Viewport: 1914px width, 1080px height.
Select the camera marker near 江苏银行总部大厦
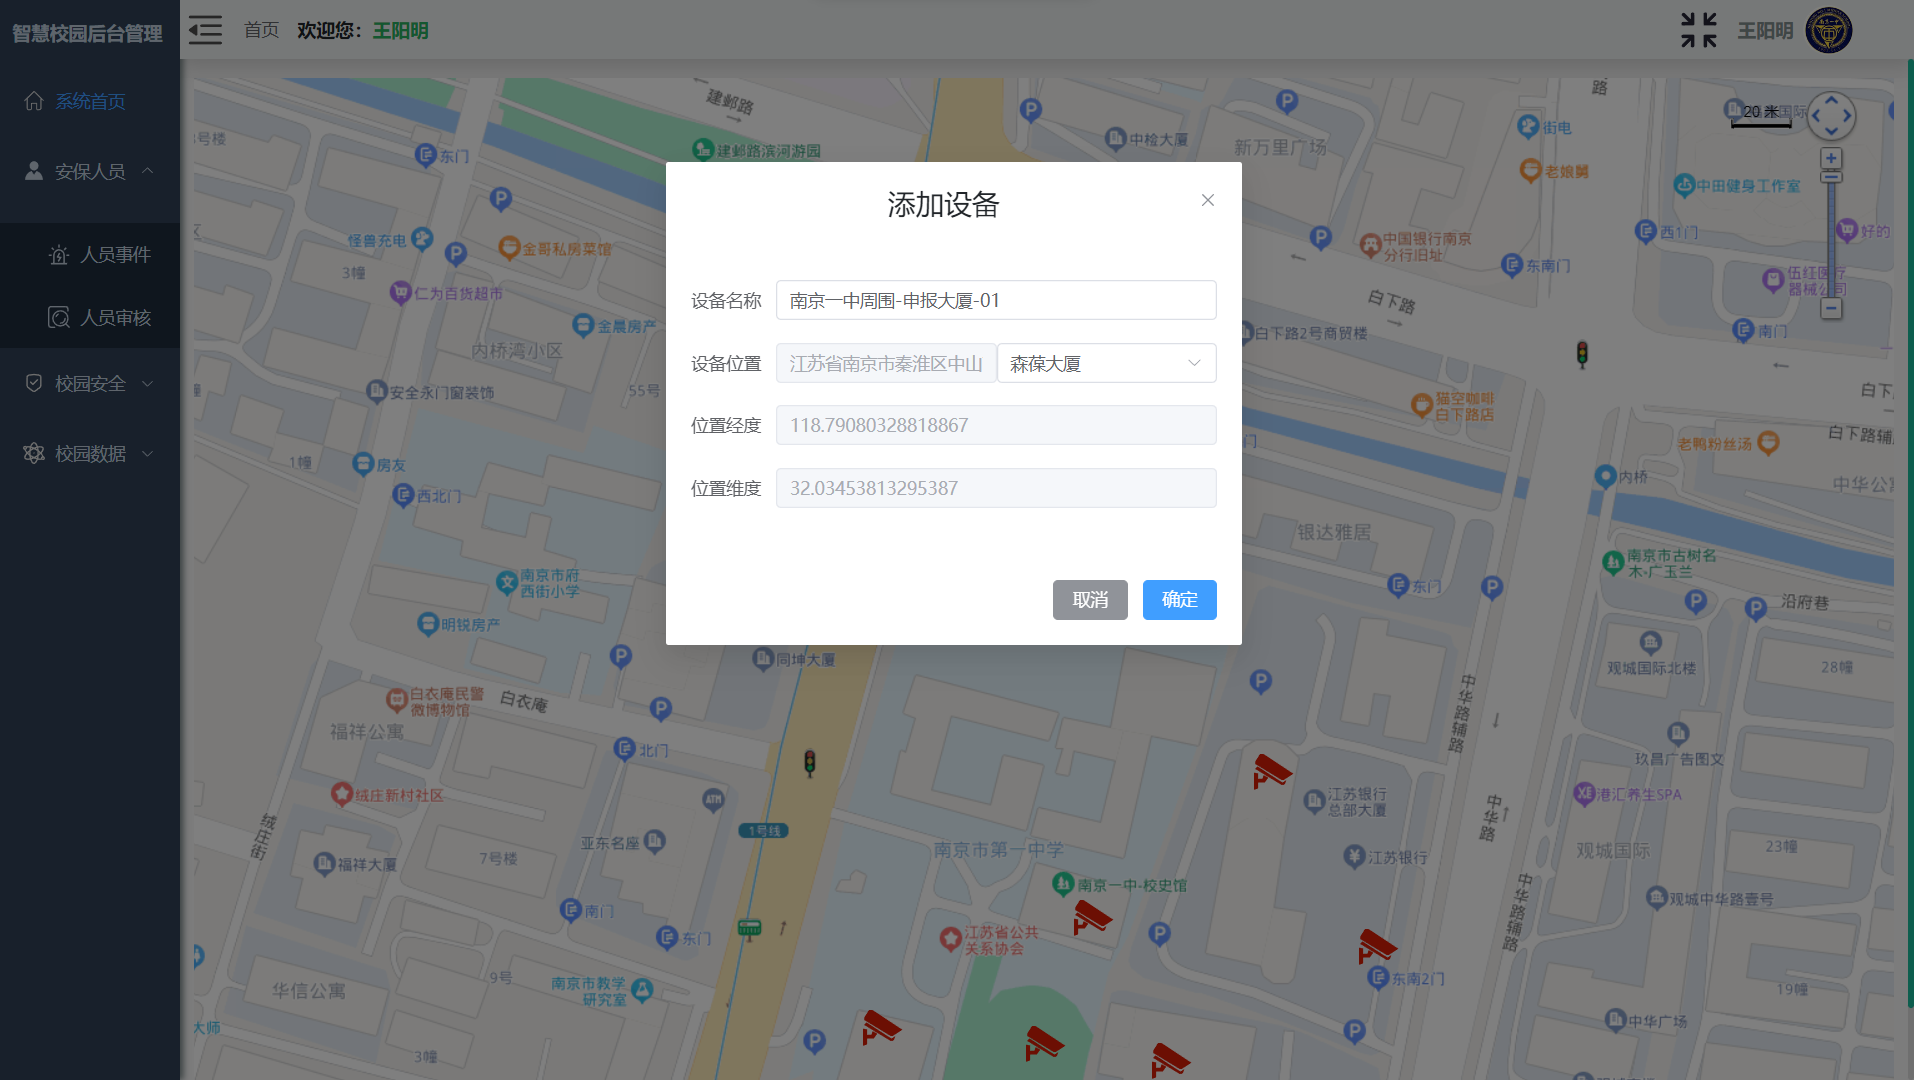[1272, 771]
